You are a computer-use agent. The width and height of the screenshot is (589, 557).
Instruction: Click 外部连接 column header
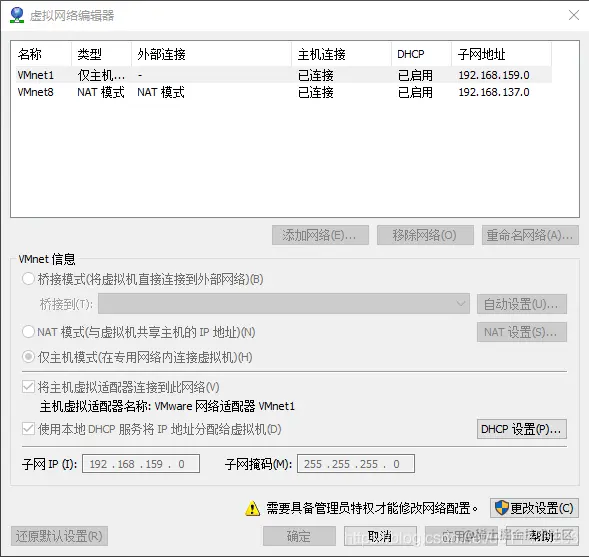click(211, 54)
